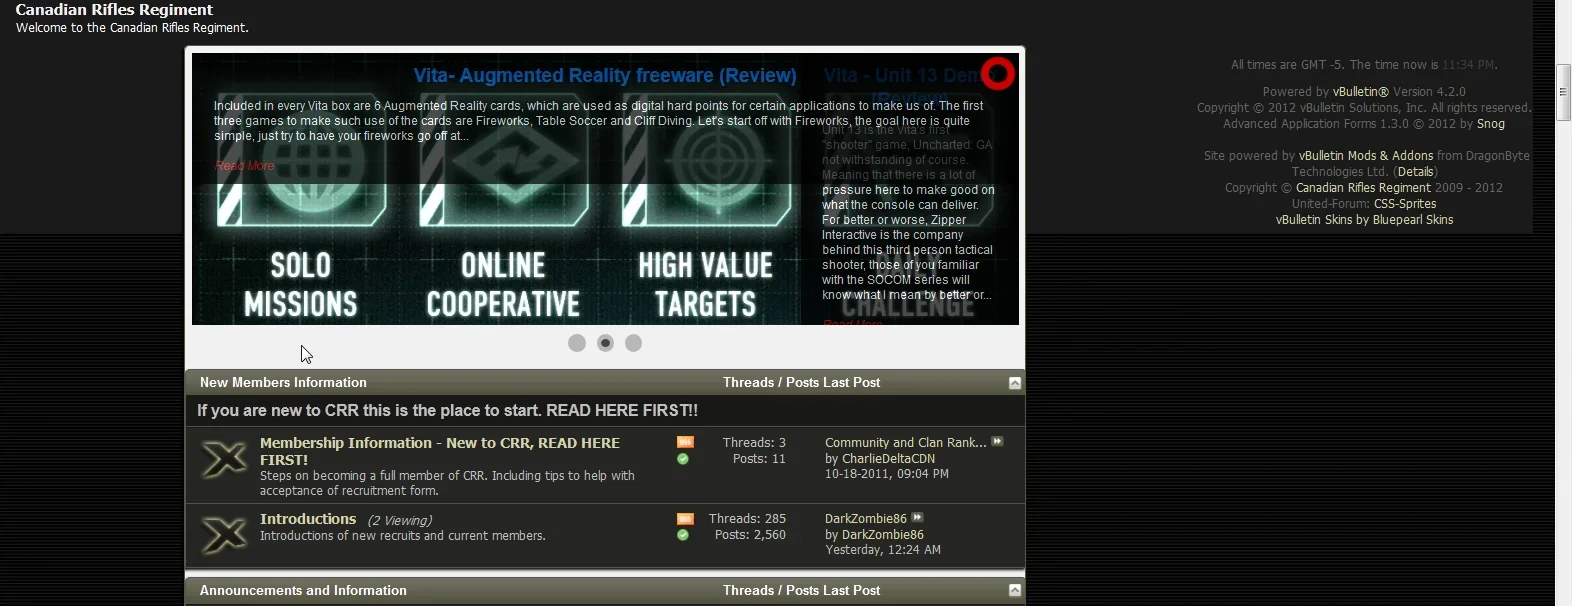Open the Introductions forum
This screenshot has width=1572, height=606.
click(308, 519)
